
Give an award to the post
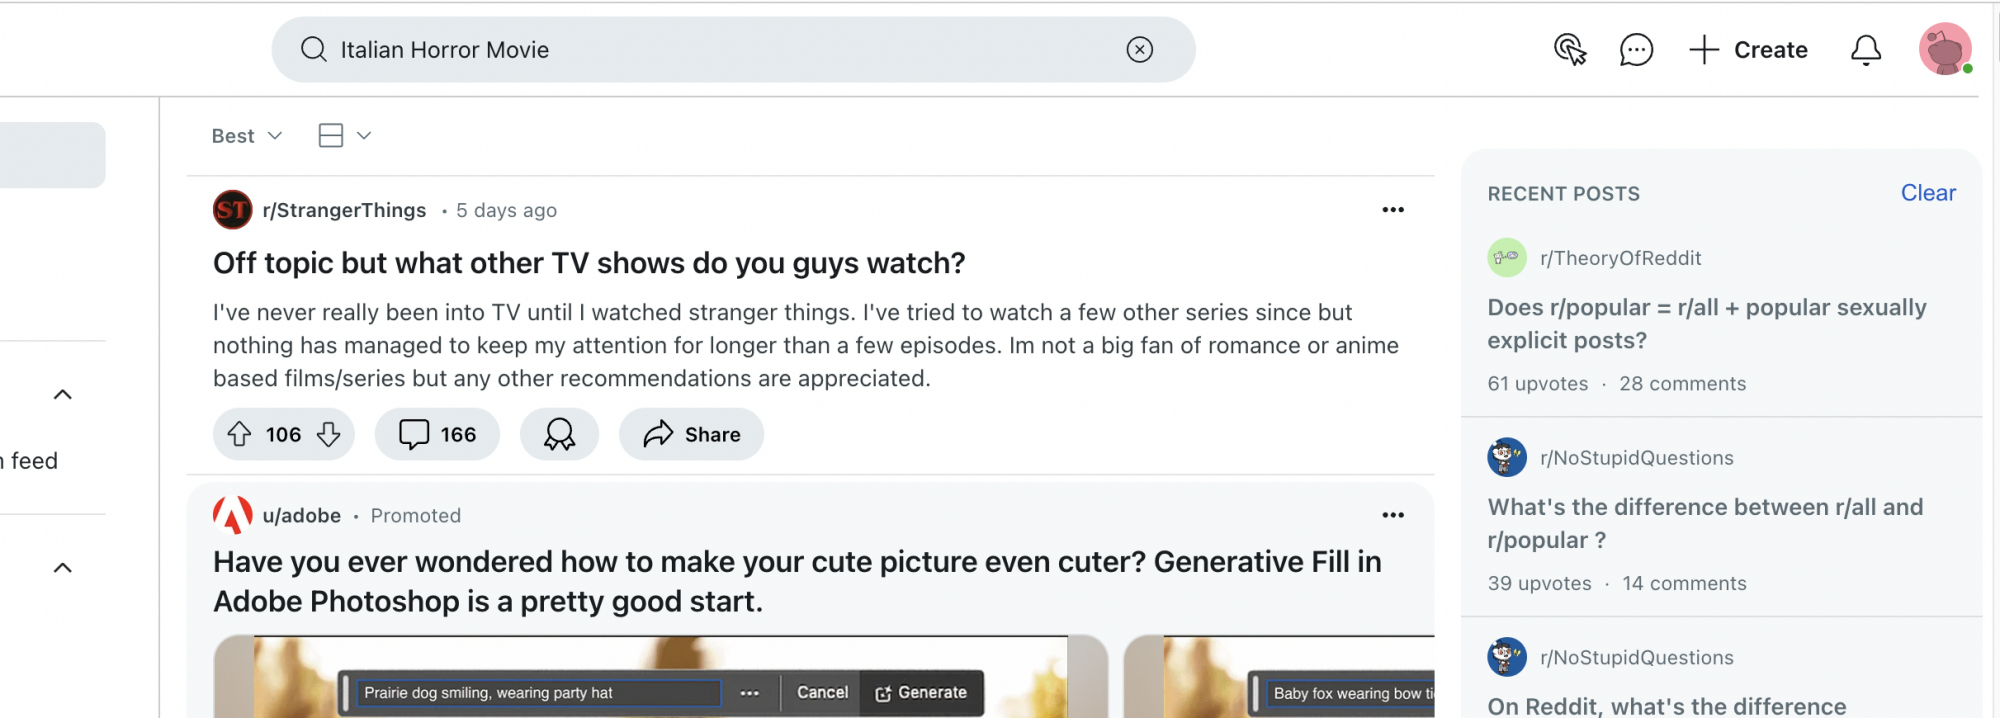pyautogui.click(x=559, y=434)
